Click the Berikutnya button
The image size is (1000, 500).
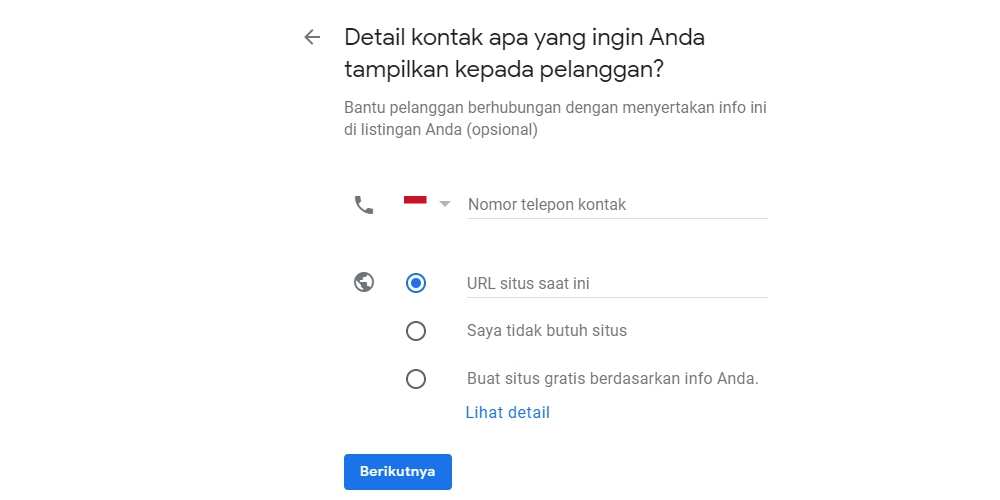click(x=398, y=472)
